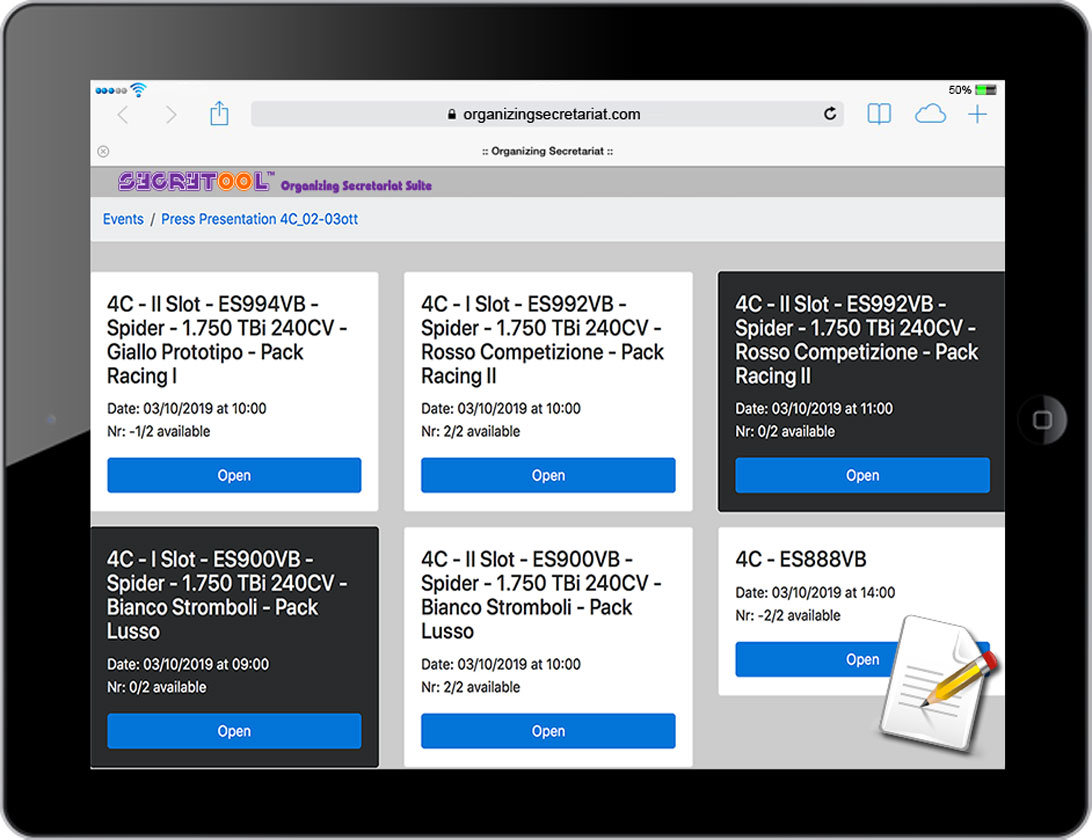The height and width of the screenshot is (840, 1092).
Task: Select the Organizing Secretariat tab title
Action: click(x=547, y=151)
